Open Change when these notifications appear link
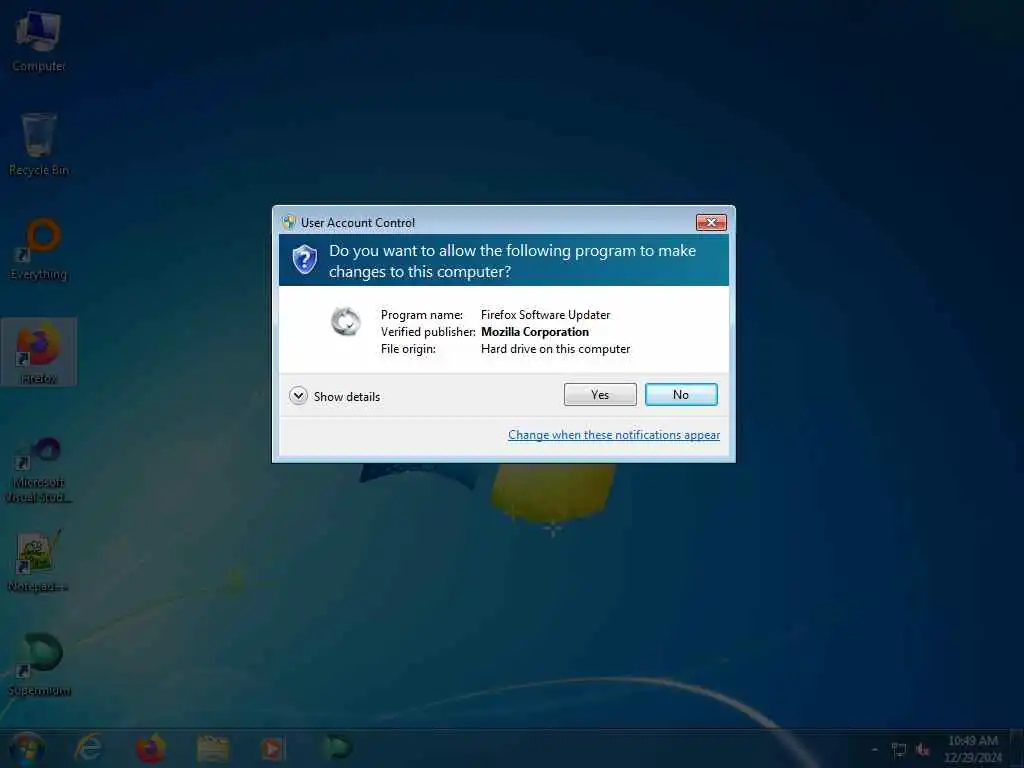 [614, 435]
